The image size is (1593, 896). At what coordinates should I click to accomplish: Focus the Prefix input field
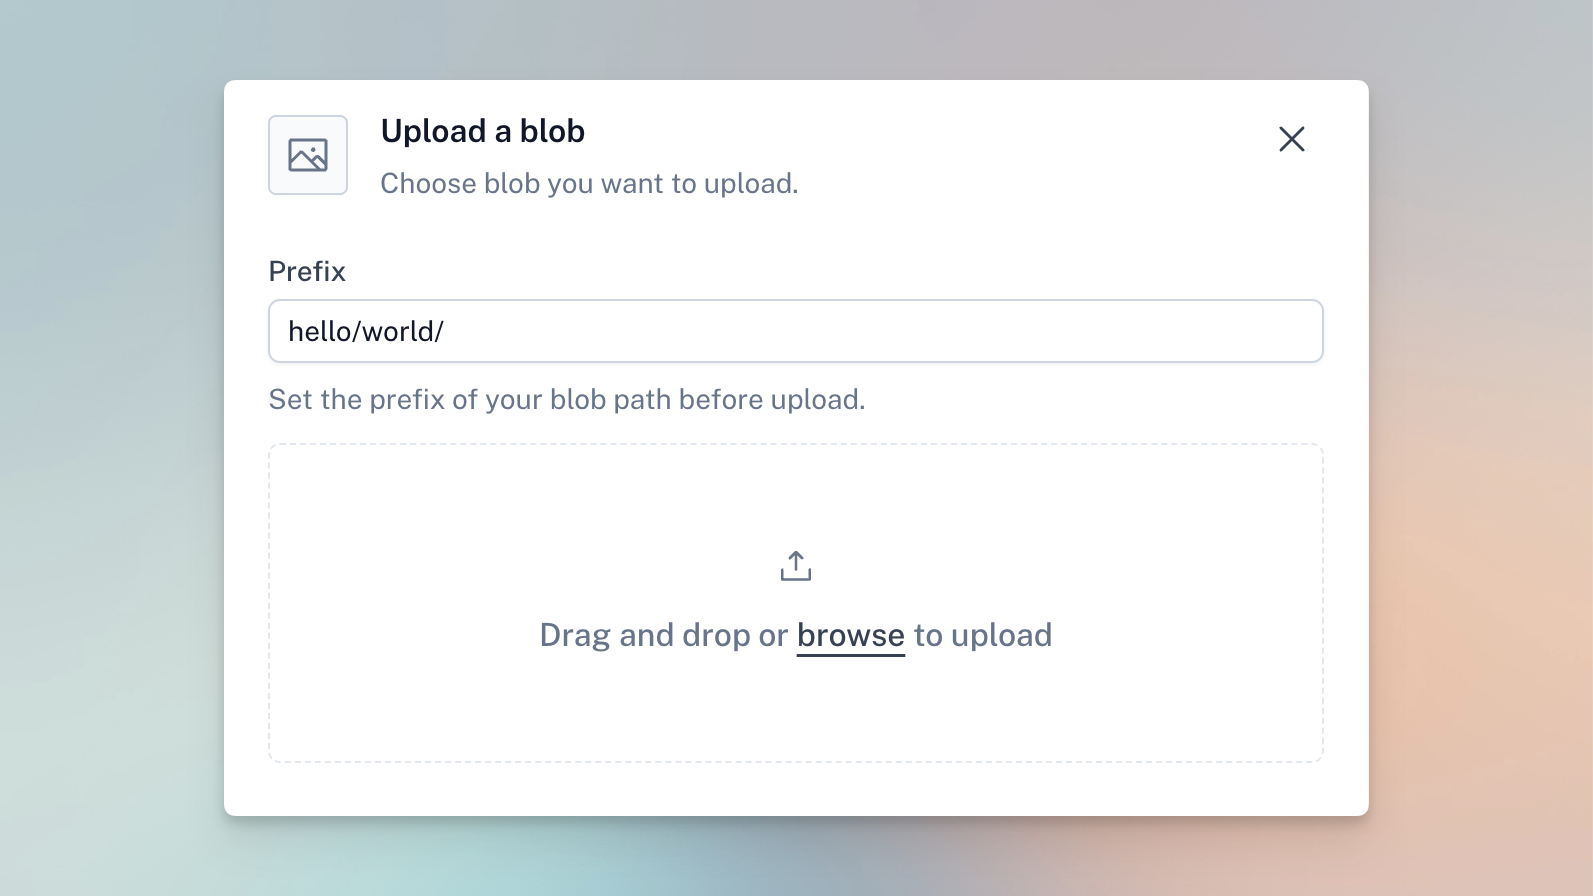point(796,331)
